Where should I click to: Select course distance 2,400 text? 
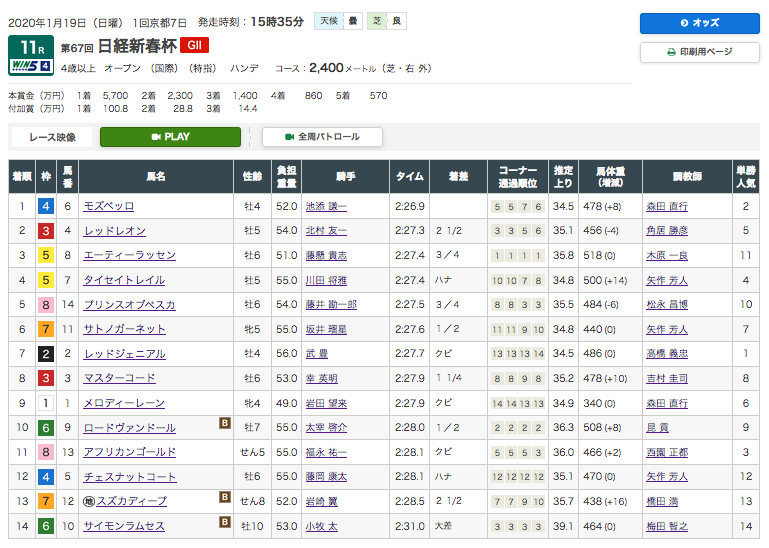[326, 68]
